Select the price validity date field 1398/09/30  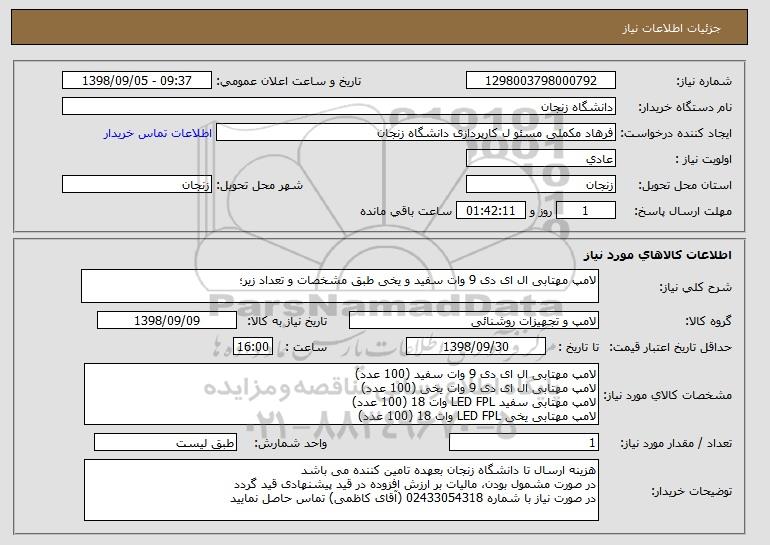point(476,347)
